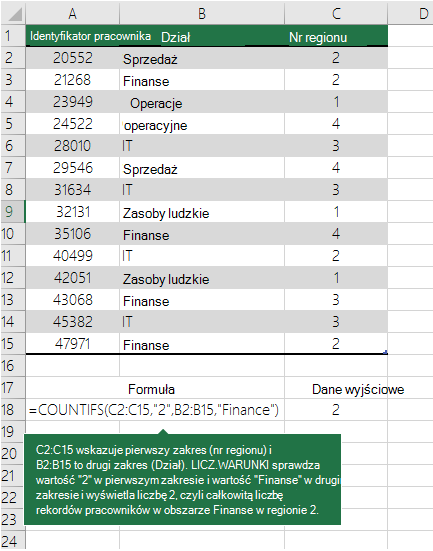Image resolution: width=433 pixels, height=551 pixels.
Task: Click header cell 'Identyfikator pracownika'
Action: (72, 36)
